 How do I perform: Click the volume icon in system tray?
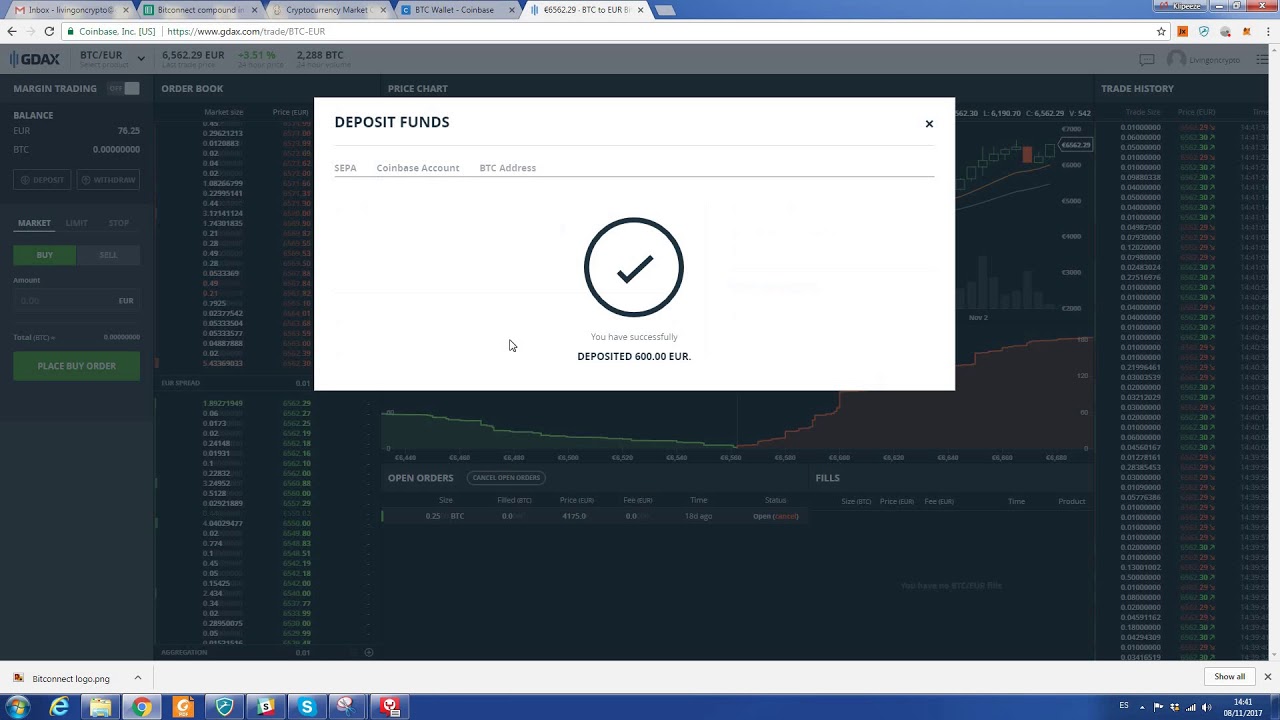coord(1206,707)
